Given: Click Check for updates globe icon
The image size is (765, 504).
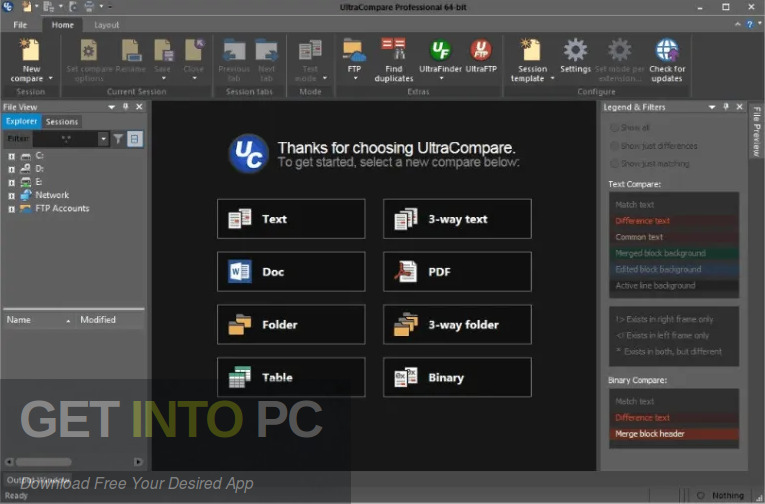Looking at the screenshot, I should [x=667, y=50].
